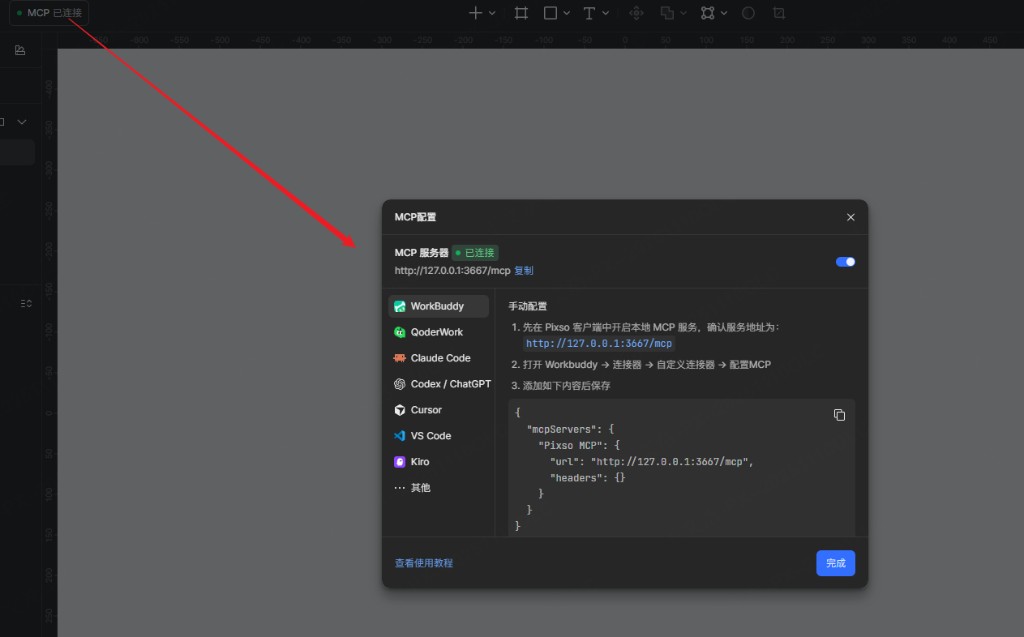Click the component icon in toolbar
Image resolution: width=1024 pixels, height=637 pixels.
point(636,13)
